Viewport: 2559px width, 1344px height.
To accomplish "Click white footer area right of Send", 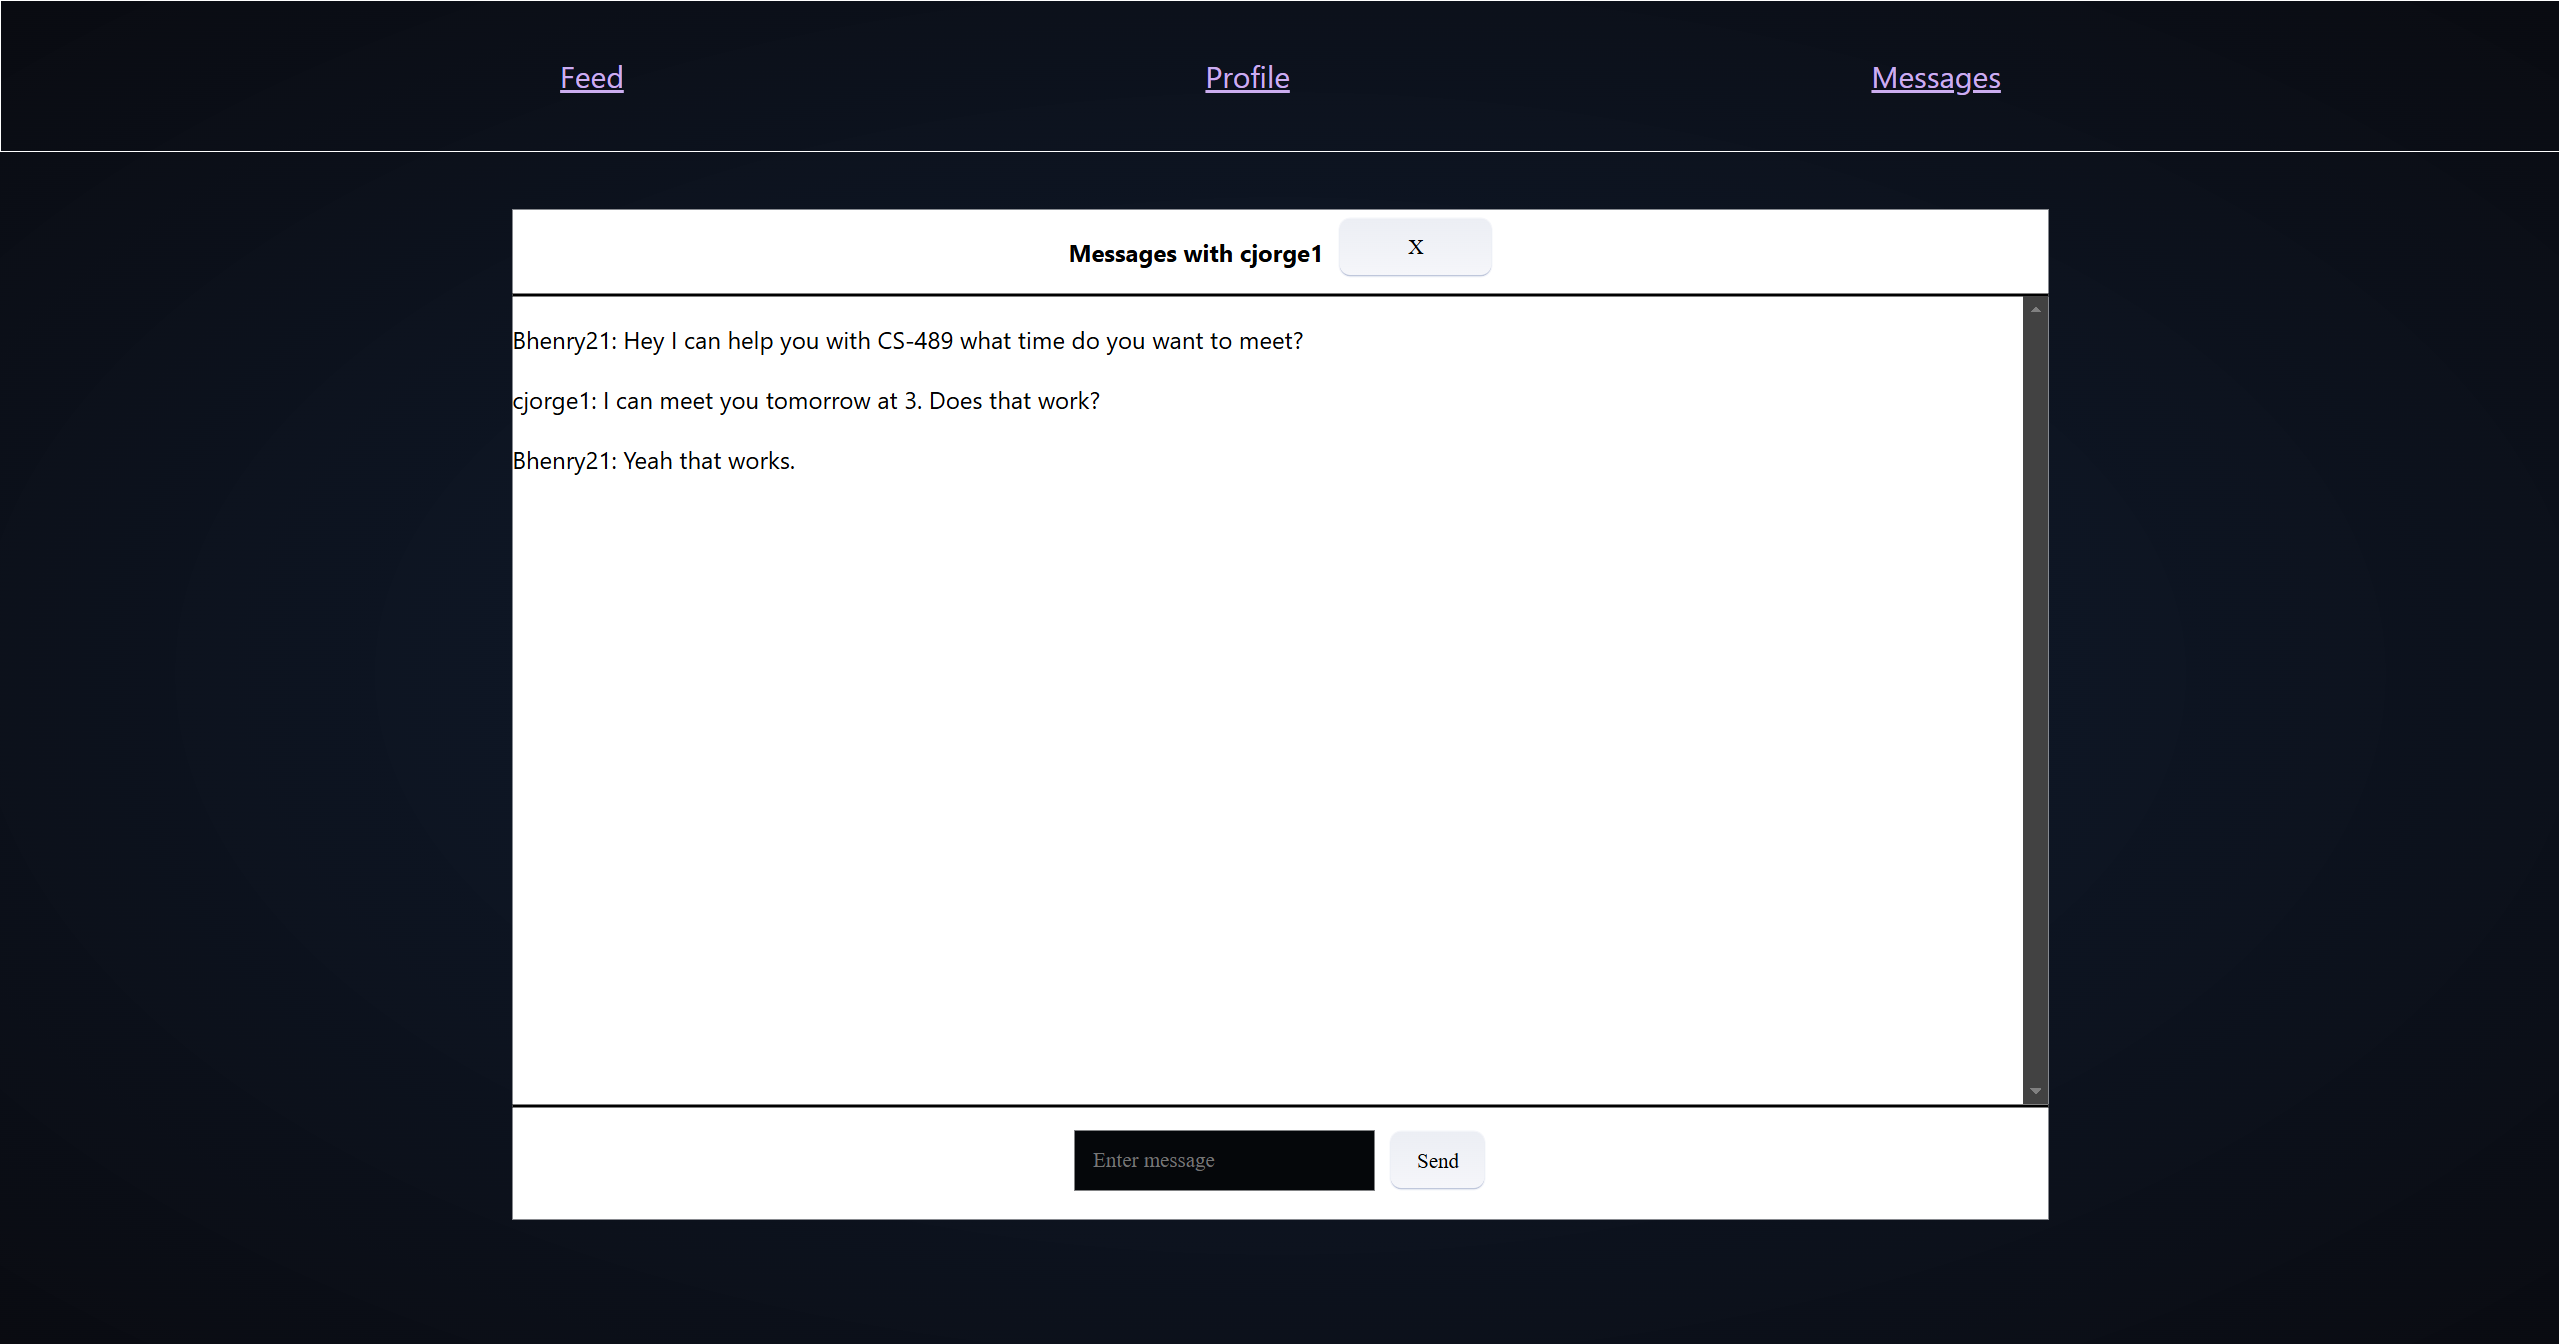I will pos(1760,1162).
